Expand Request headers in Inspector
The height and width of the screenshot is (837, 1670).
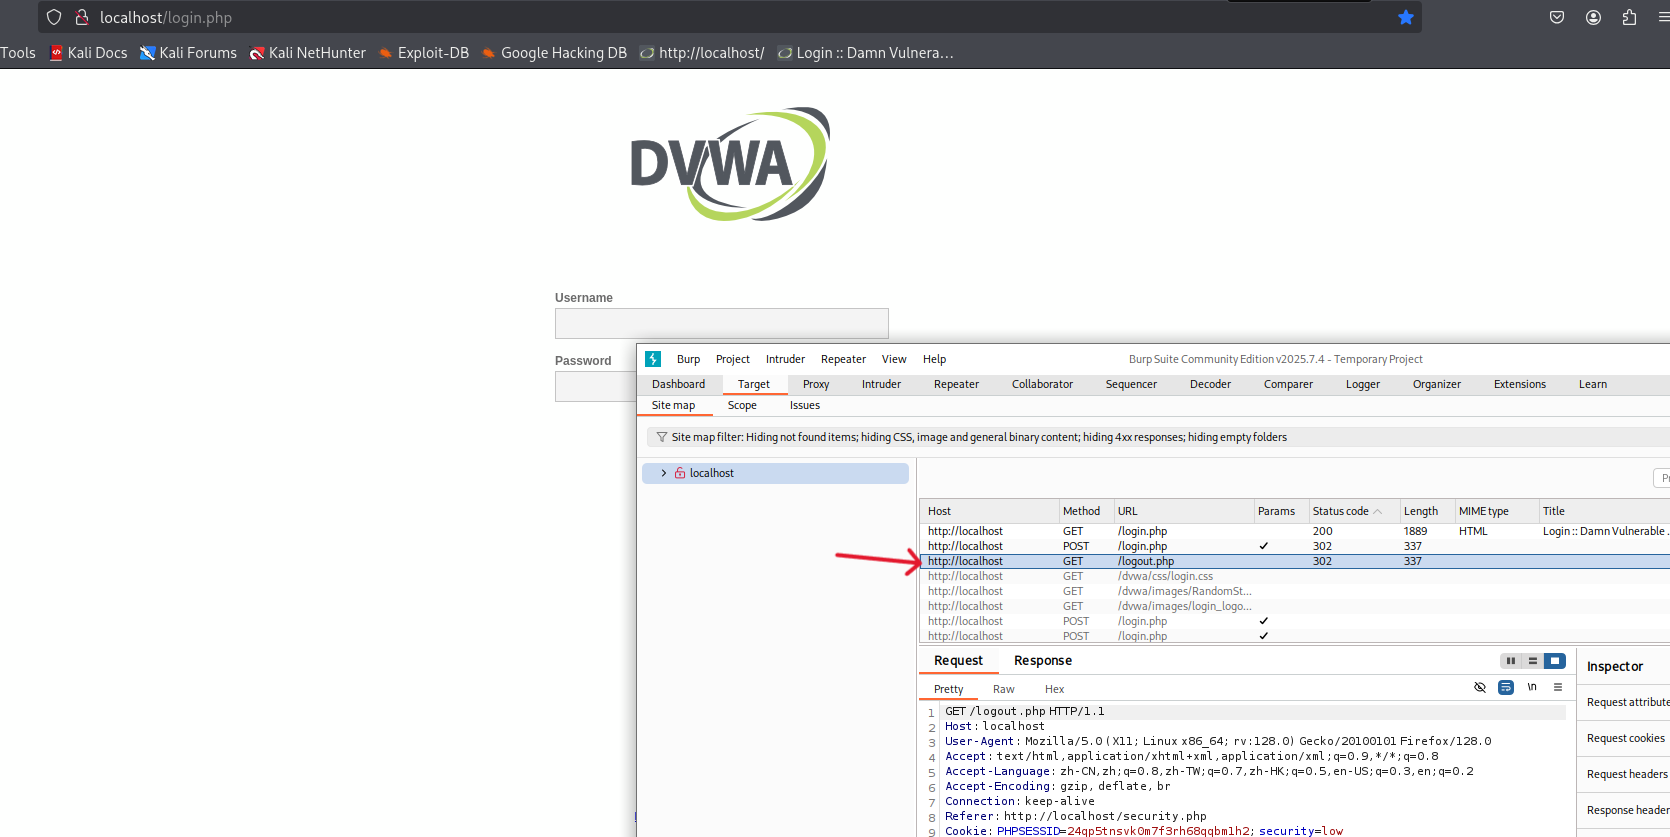[1625, 774]
